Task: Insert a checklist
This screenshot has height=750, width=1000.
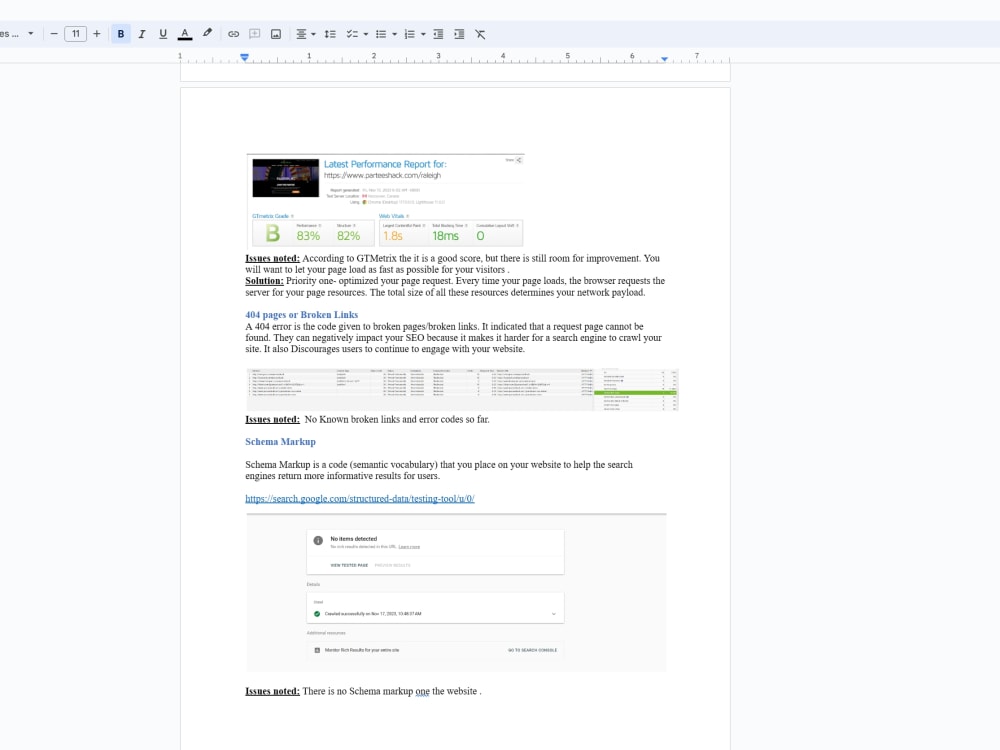Action: coord(352,34)
